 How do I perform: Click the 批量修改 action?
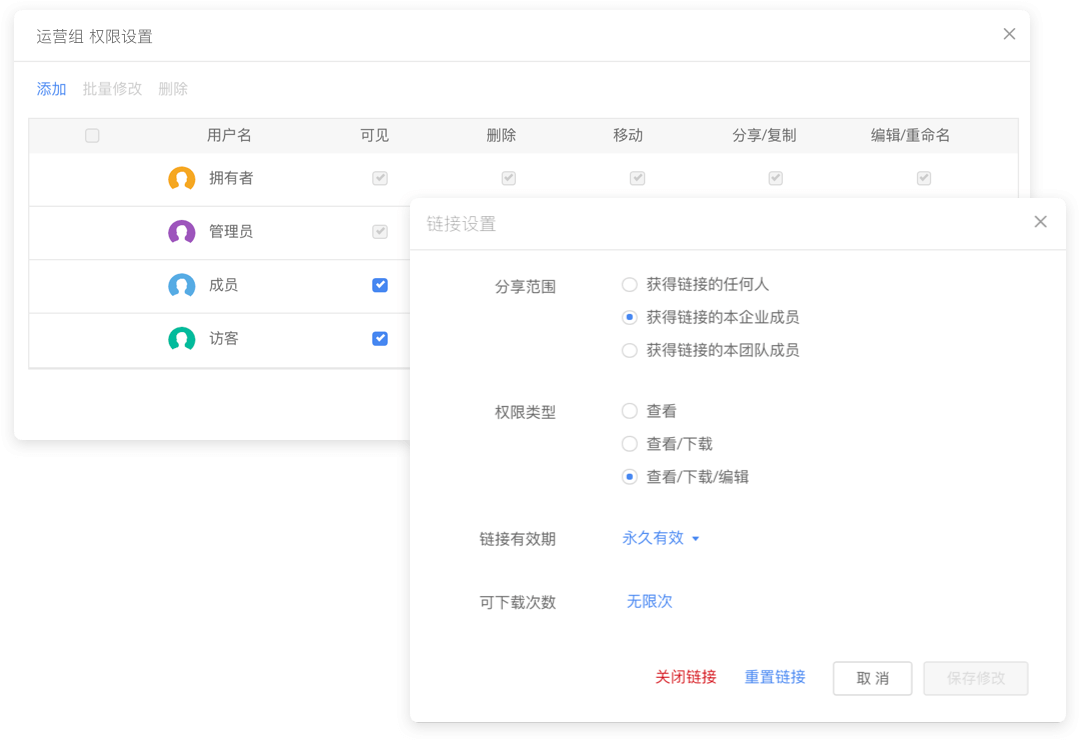pos(113,89)
